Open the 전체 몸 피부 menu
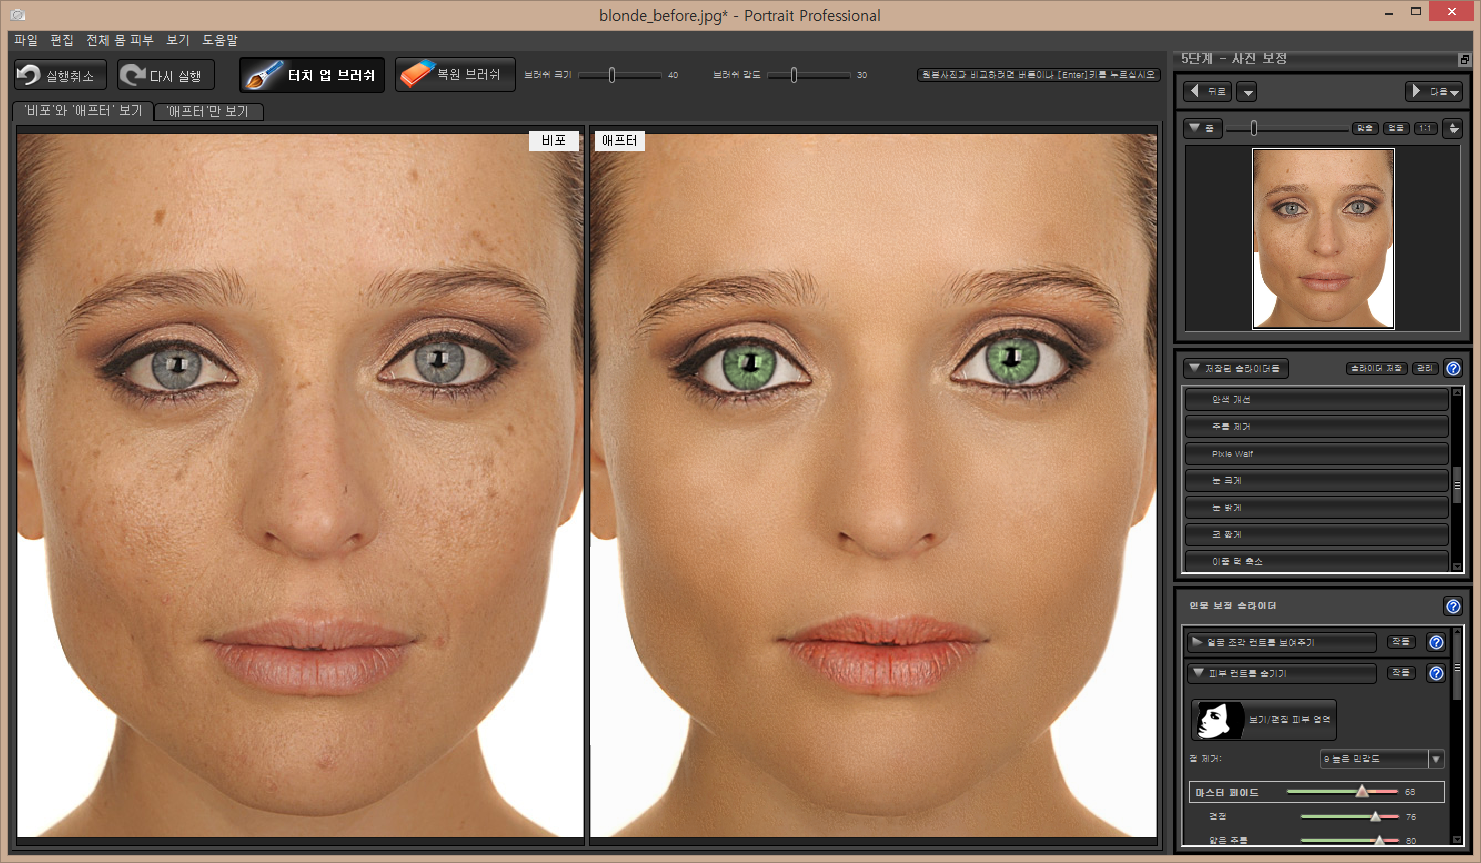 click(x=119, y=40)
